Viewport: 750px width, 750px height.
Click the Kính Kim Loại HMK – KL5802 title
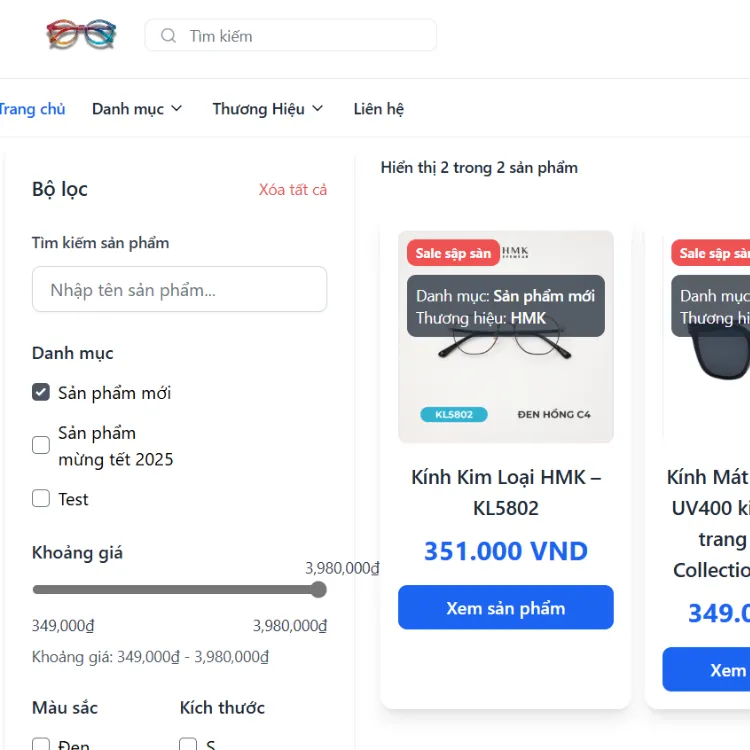pos(505,492)
